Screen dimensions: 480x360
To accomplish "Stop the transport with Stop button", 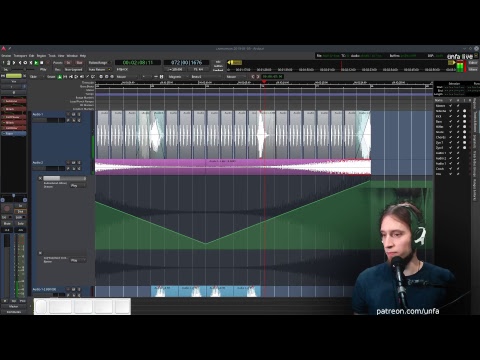I will (x=42, y=63).
